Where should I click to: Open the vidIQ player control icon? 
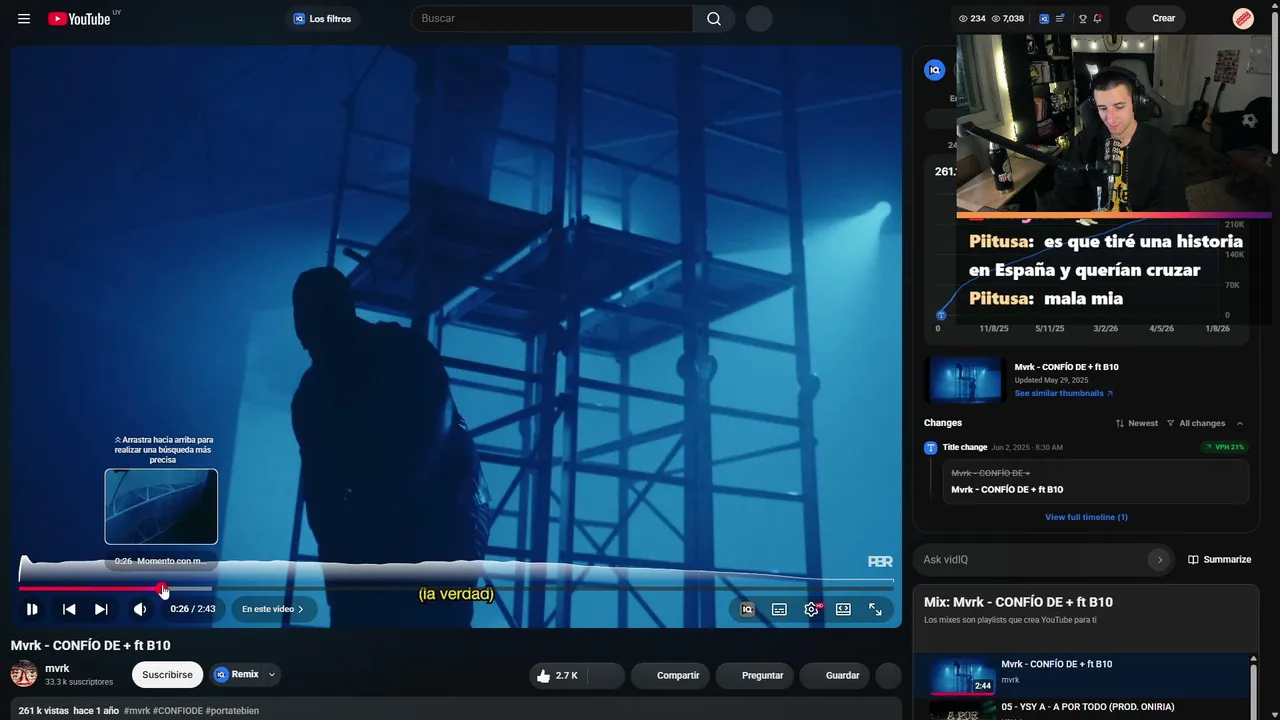pos(747,609)
